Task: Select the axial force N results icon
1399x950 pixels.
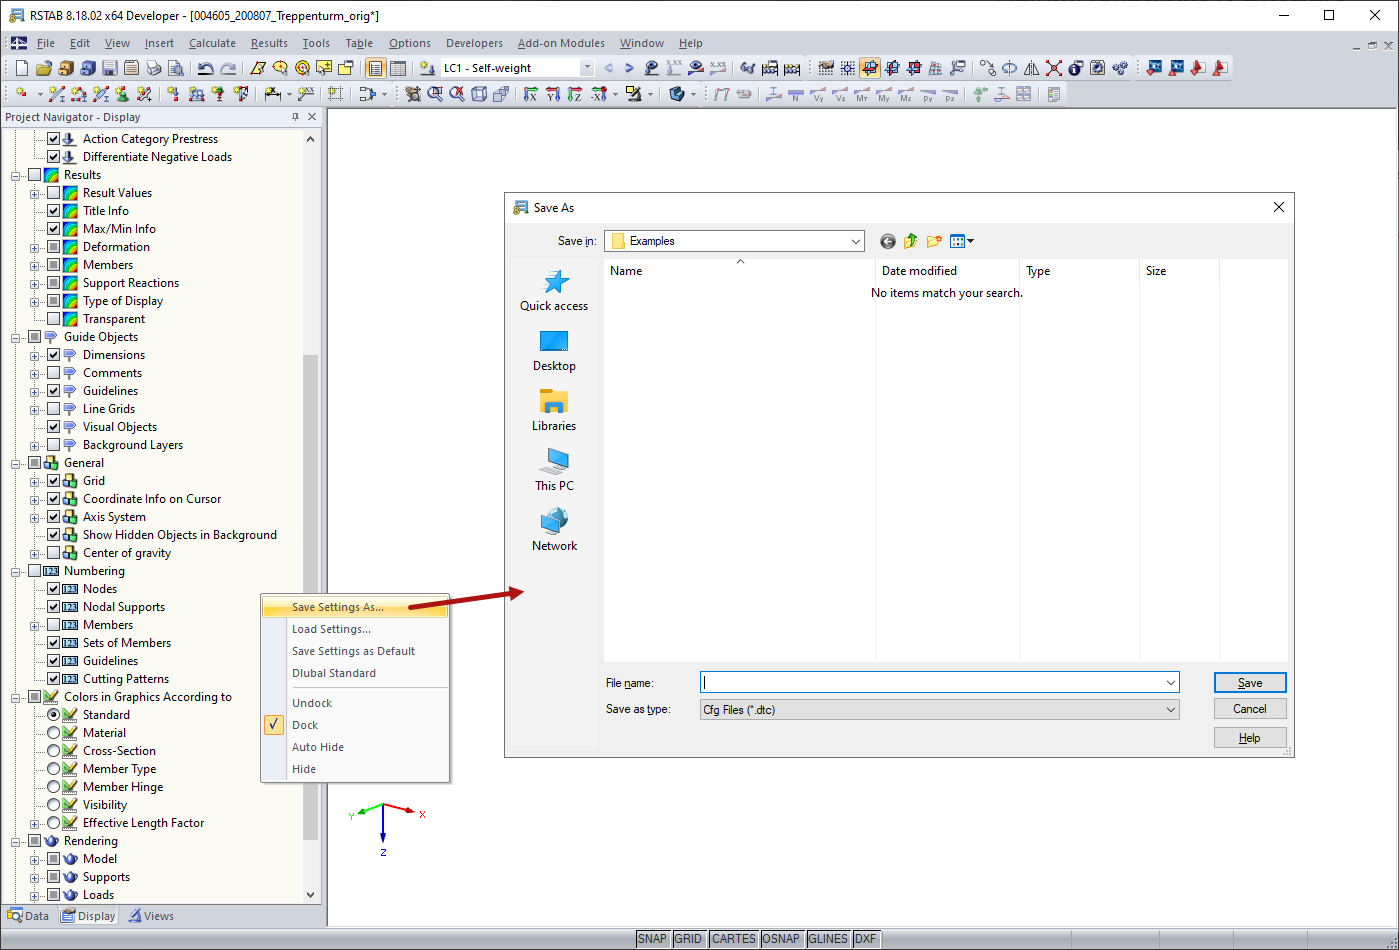Action: [795, 94]
